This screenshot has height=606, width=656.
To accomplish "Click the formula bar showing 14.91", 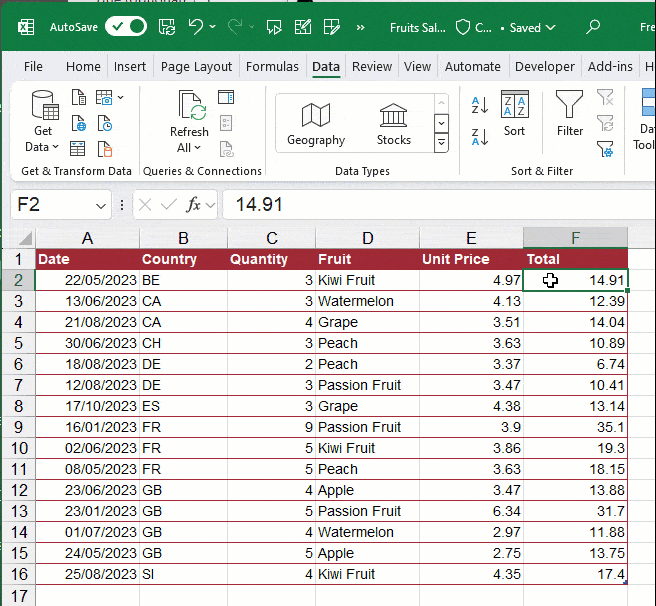I will (x=439, y=205).
